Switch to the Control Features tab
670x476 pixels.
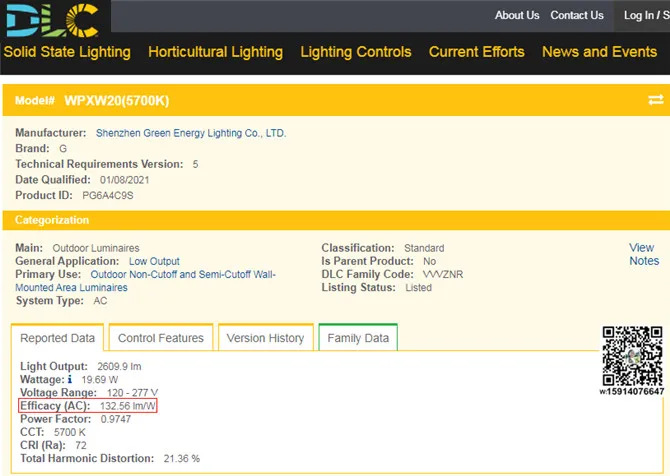point(160,338)
